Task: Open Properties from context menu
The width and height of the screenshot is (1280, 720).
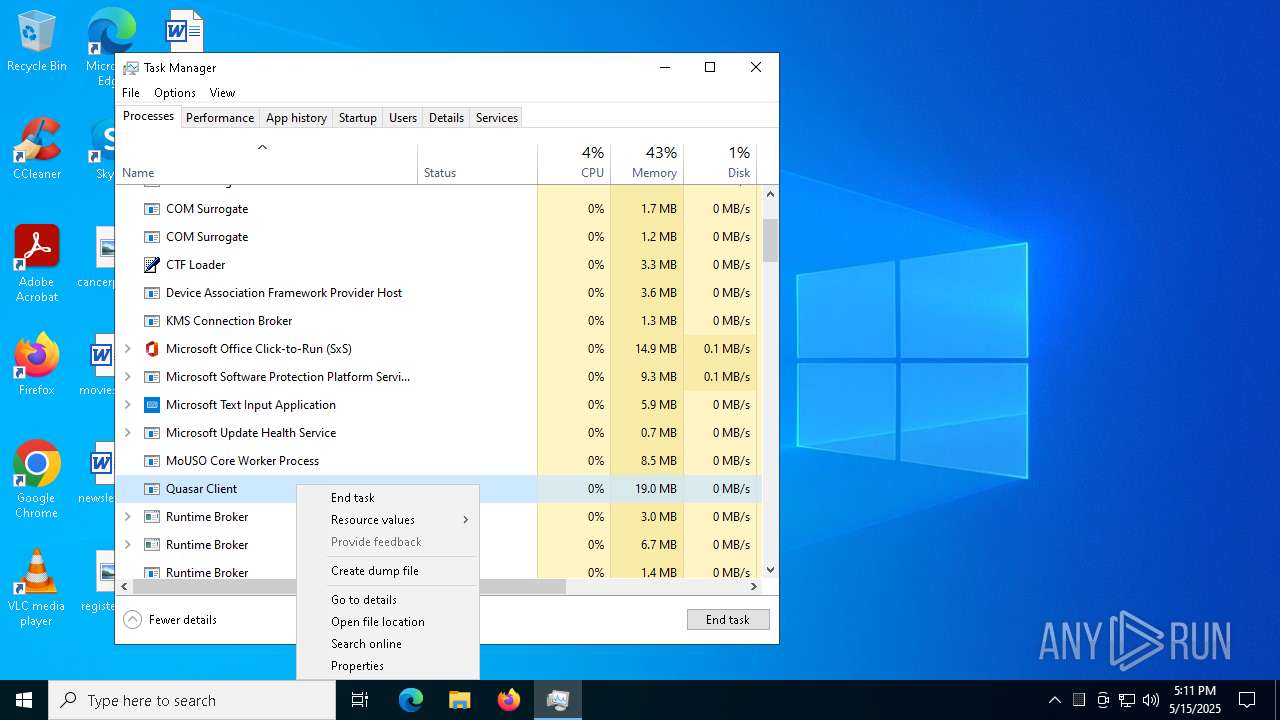Action: pos(388,666)
